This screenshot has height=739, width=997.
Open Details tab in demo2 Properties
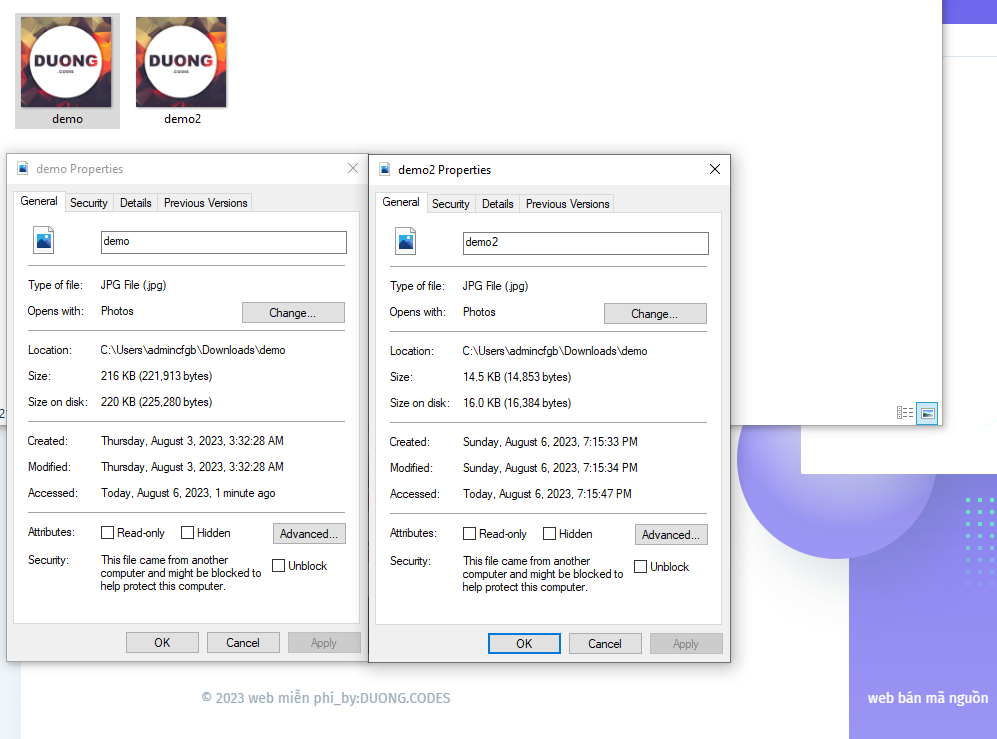pos(497,204)
